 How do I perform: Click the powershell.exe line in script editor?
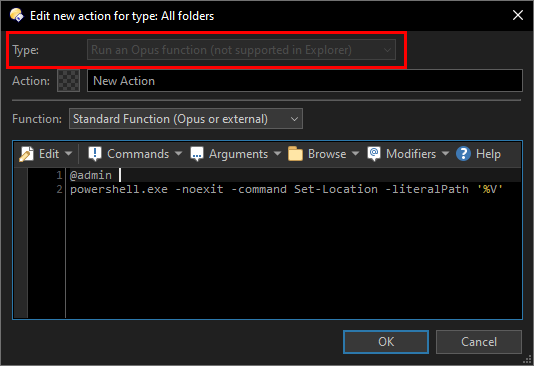pos(286,189)
